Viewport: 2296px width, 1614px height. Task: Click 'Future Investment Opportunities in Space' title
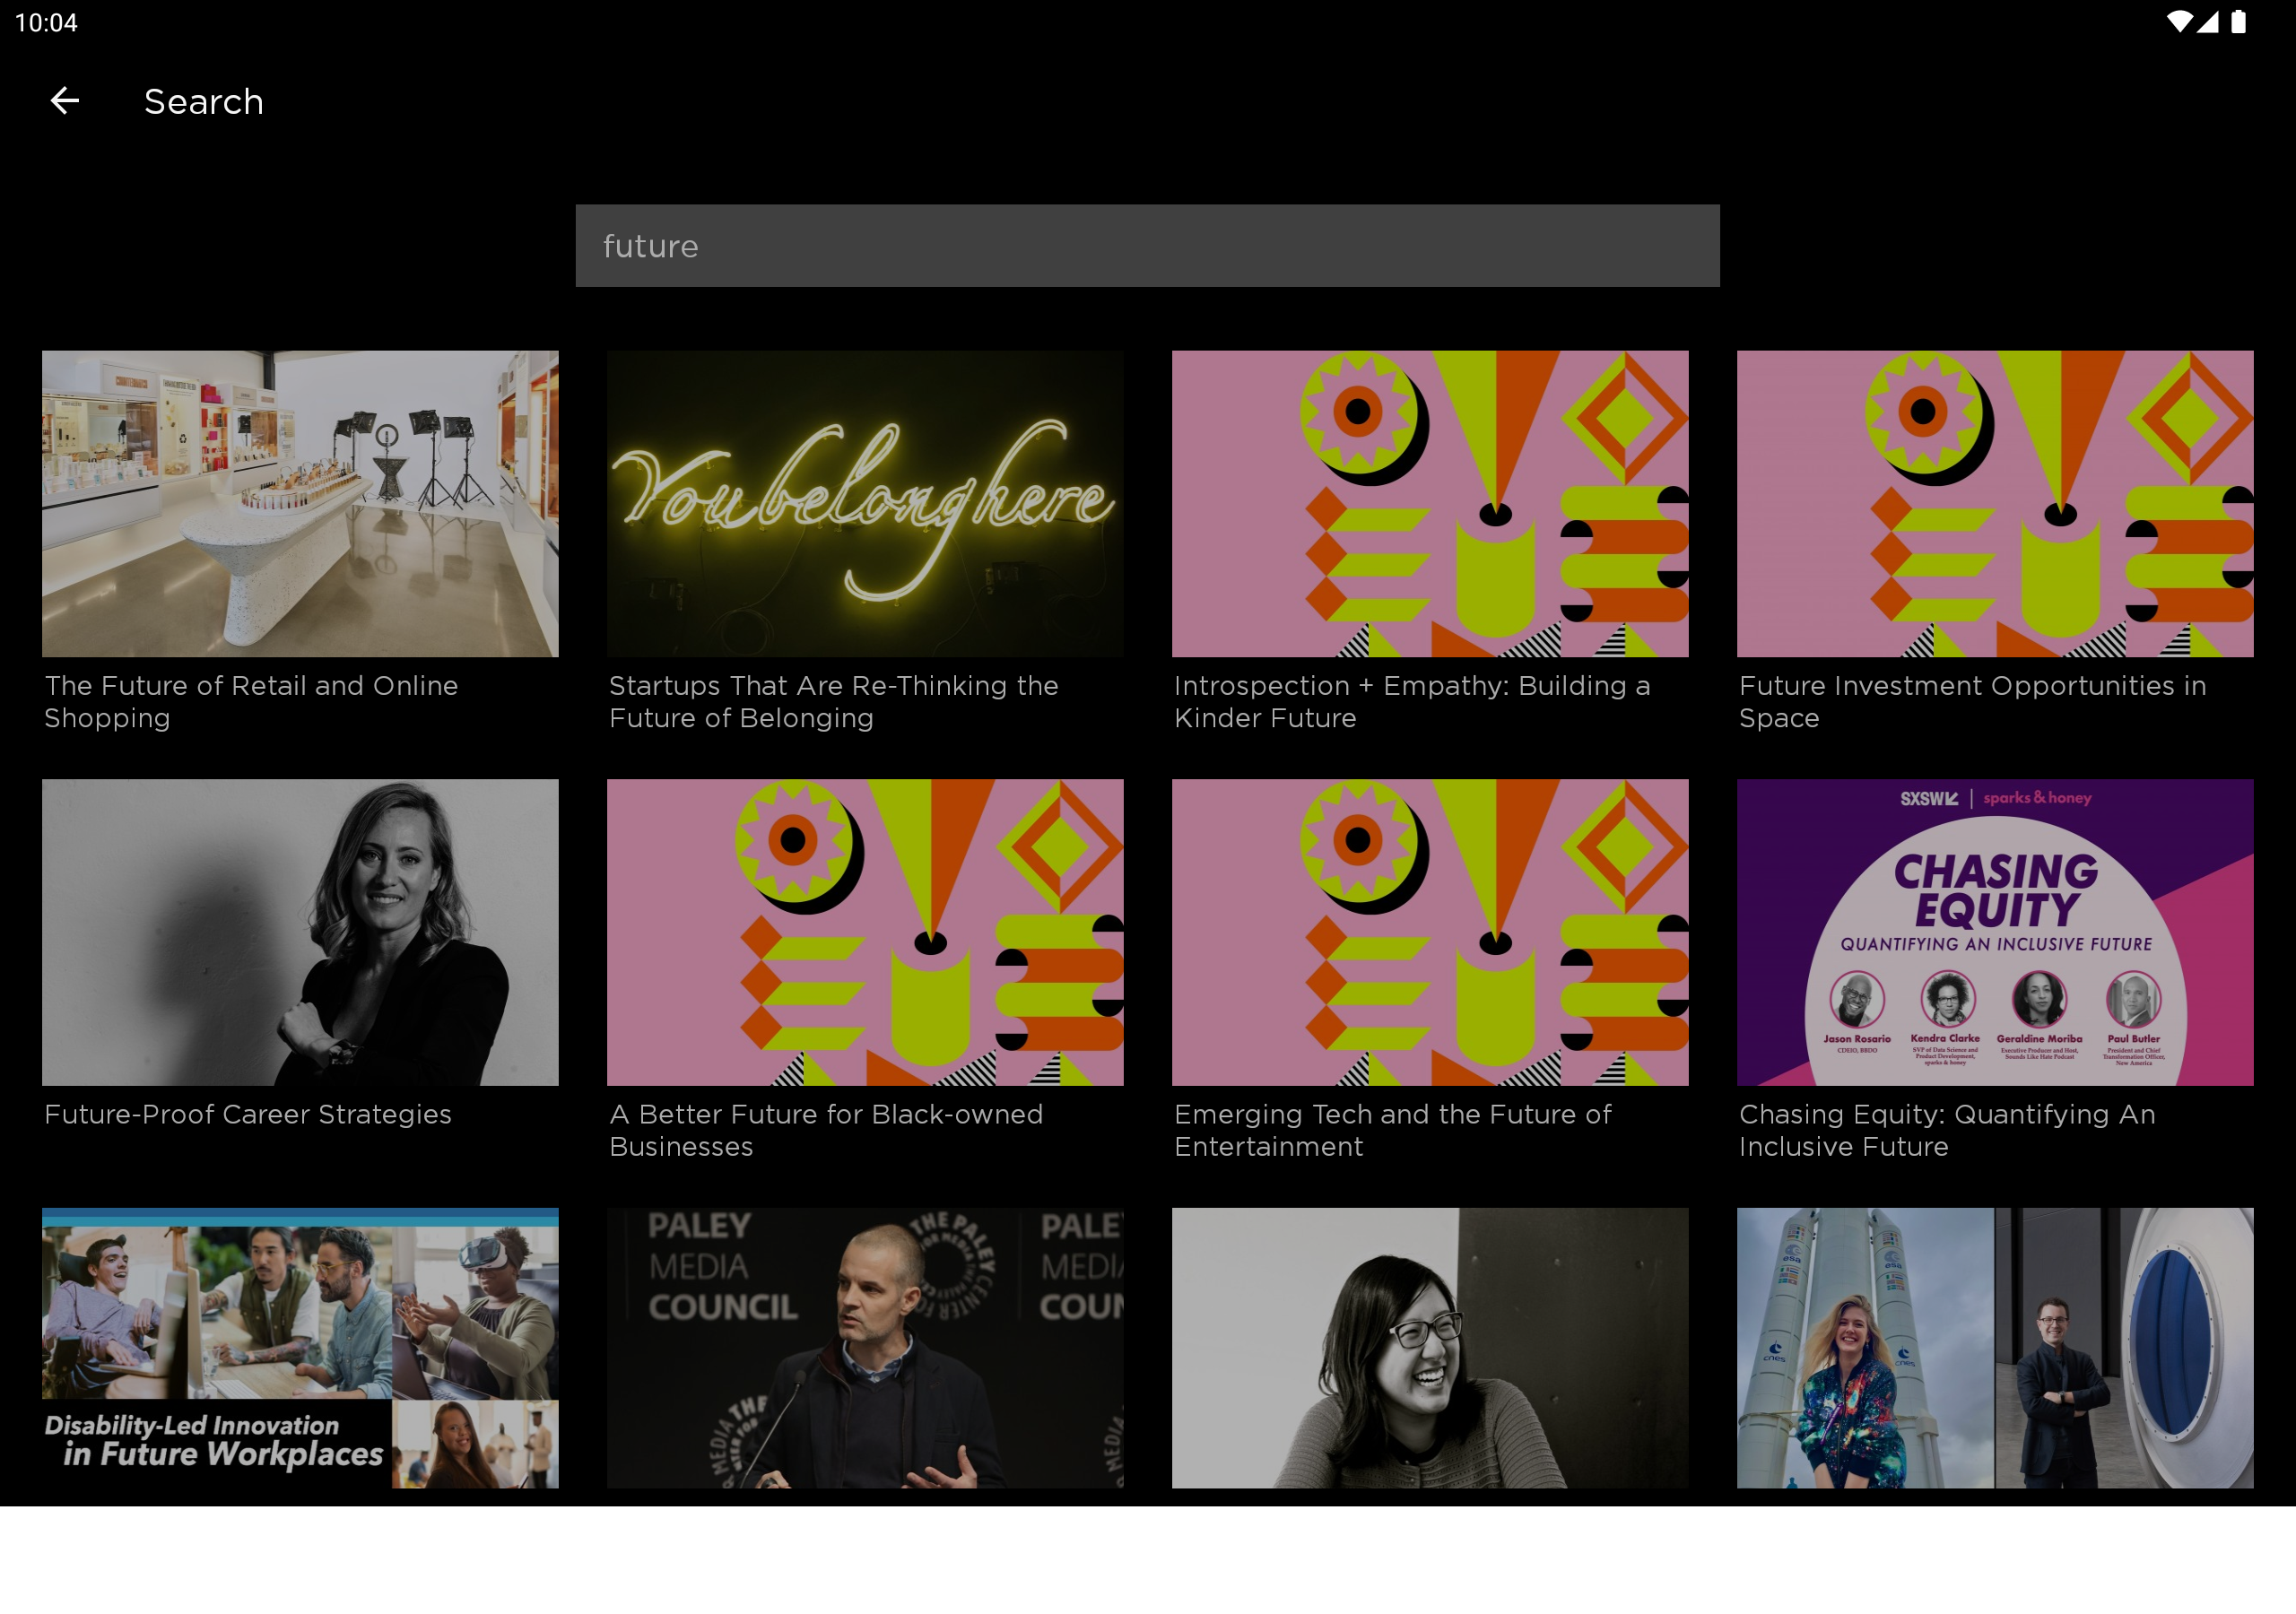(1971, 701)
